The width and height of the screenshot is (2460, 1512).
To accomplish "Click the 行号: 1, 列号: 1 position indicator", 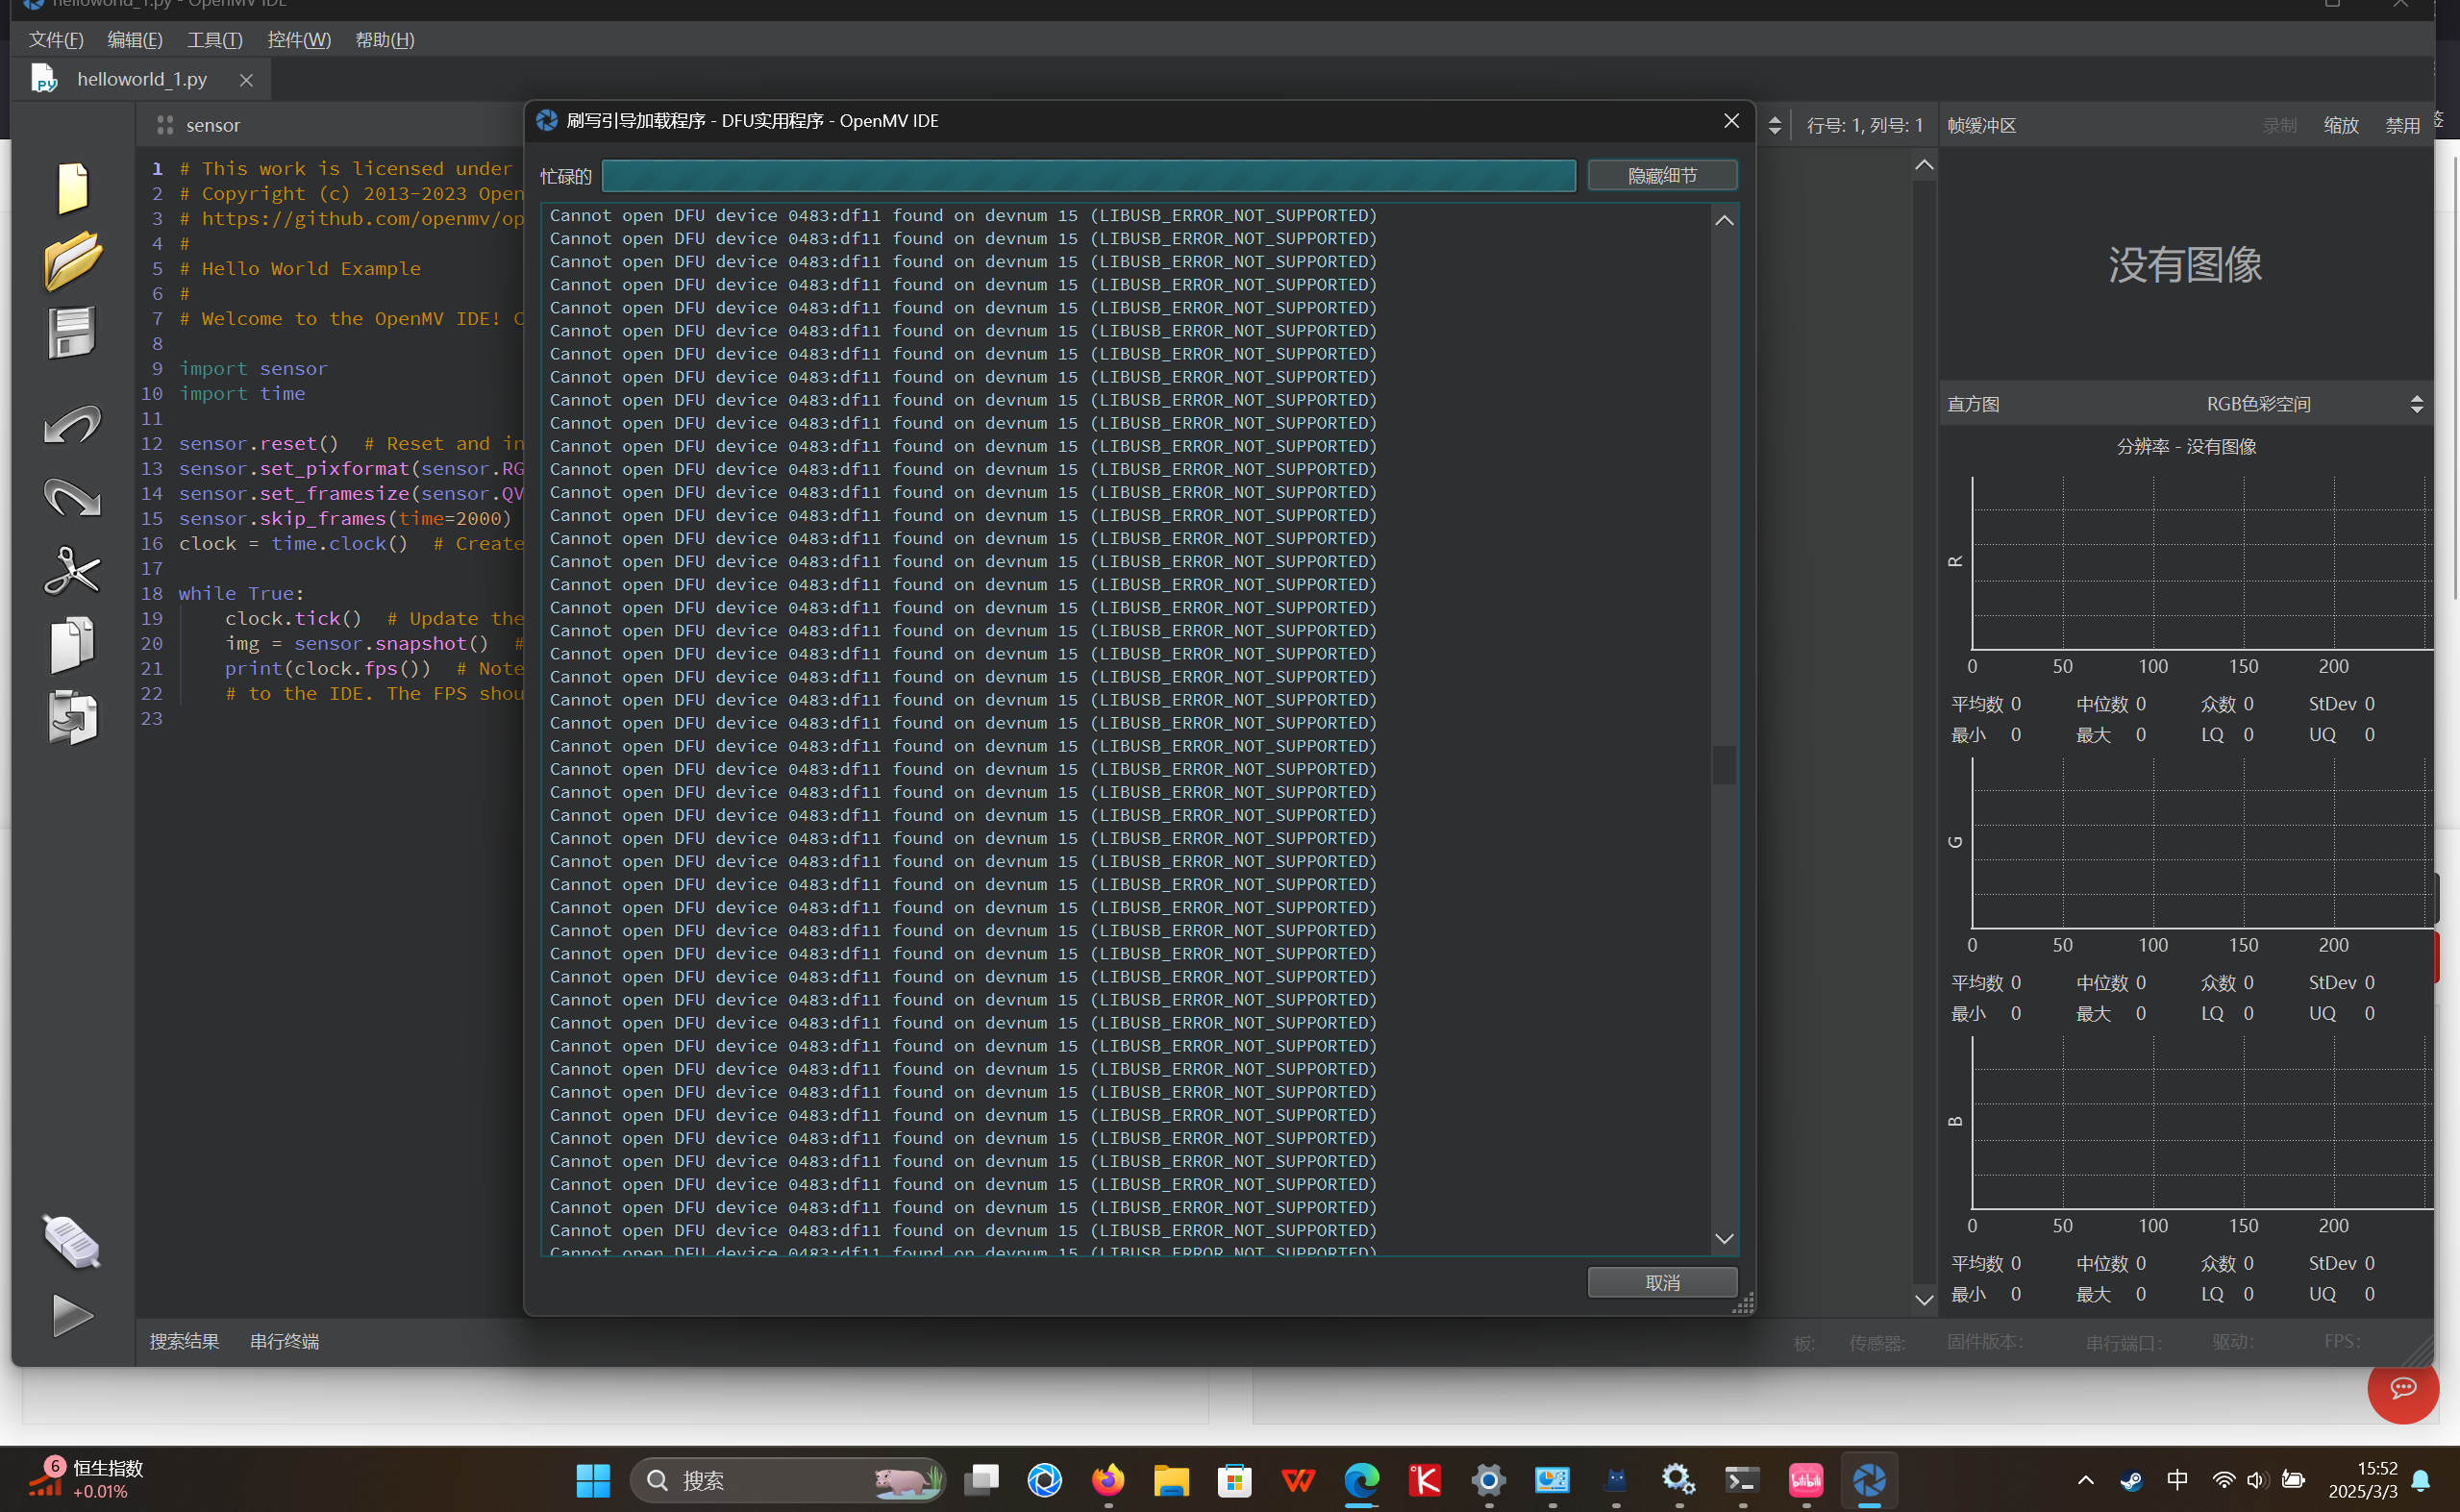I will click(x=1865, y=125).
